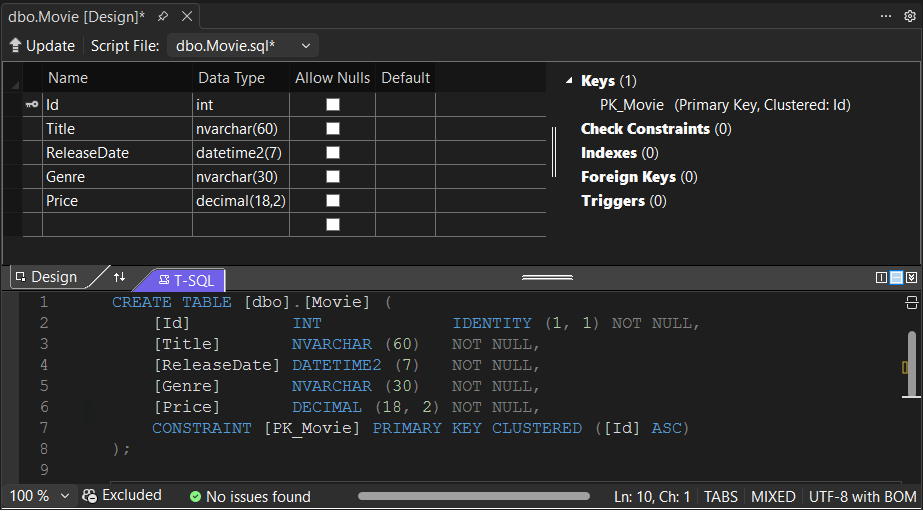923x510 pixels.
Task: Click the Excluded status icon
Action: [89, 496]
